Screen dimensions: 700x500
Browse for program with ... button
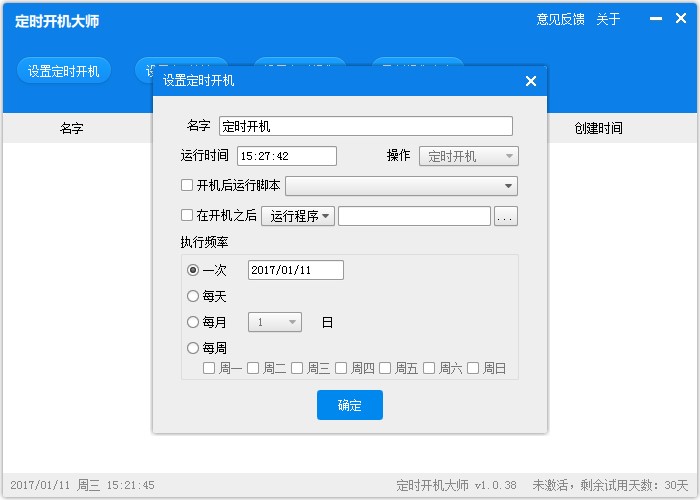coord(506,216)
